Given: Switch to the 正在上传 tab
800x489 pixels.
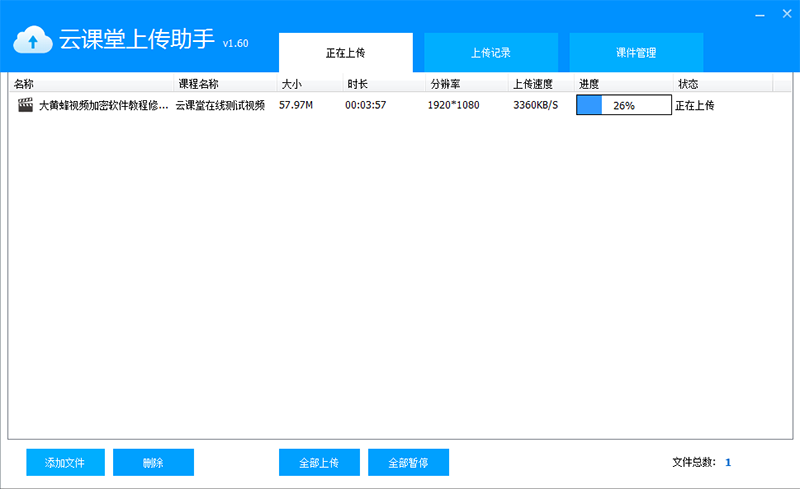Looking at the screenshot, I should pos(345,53).
